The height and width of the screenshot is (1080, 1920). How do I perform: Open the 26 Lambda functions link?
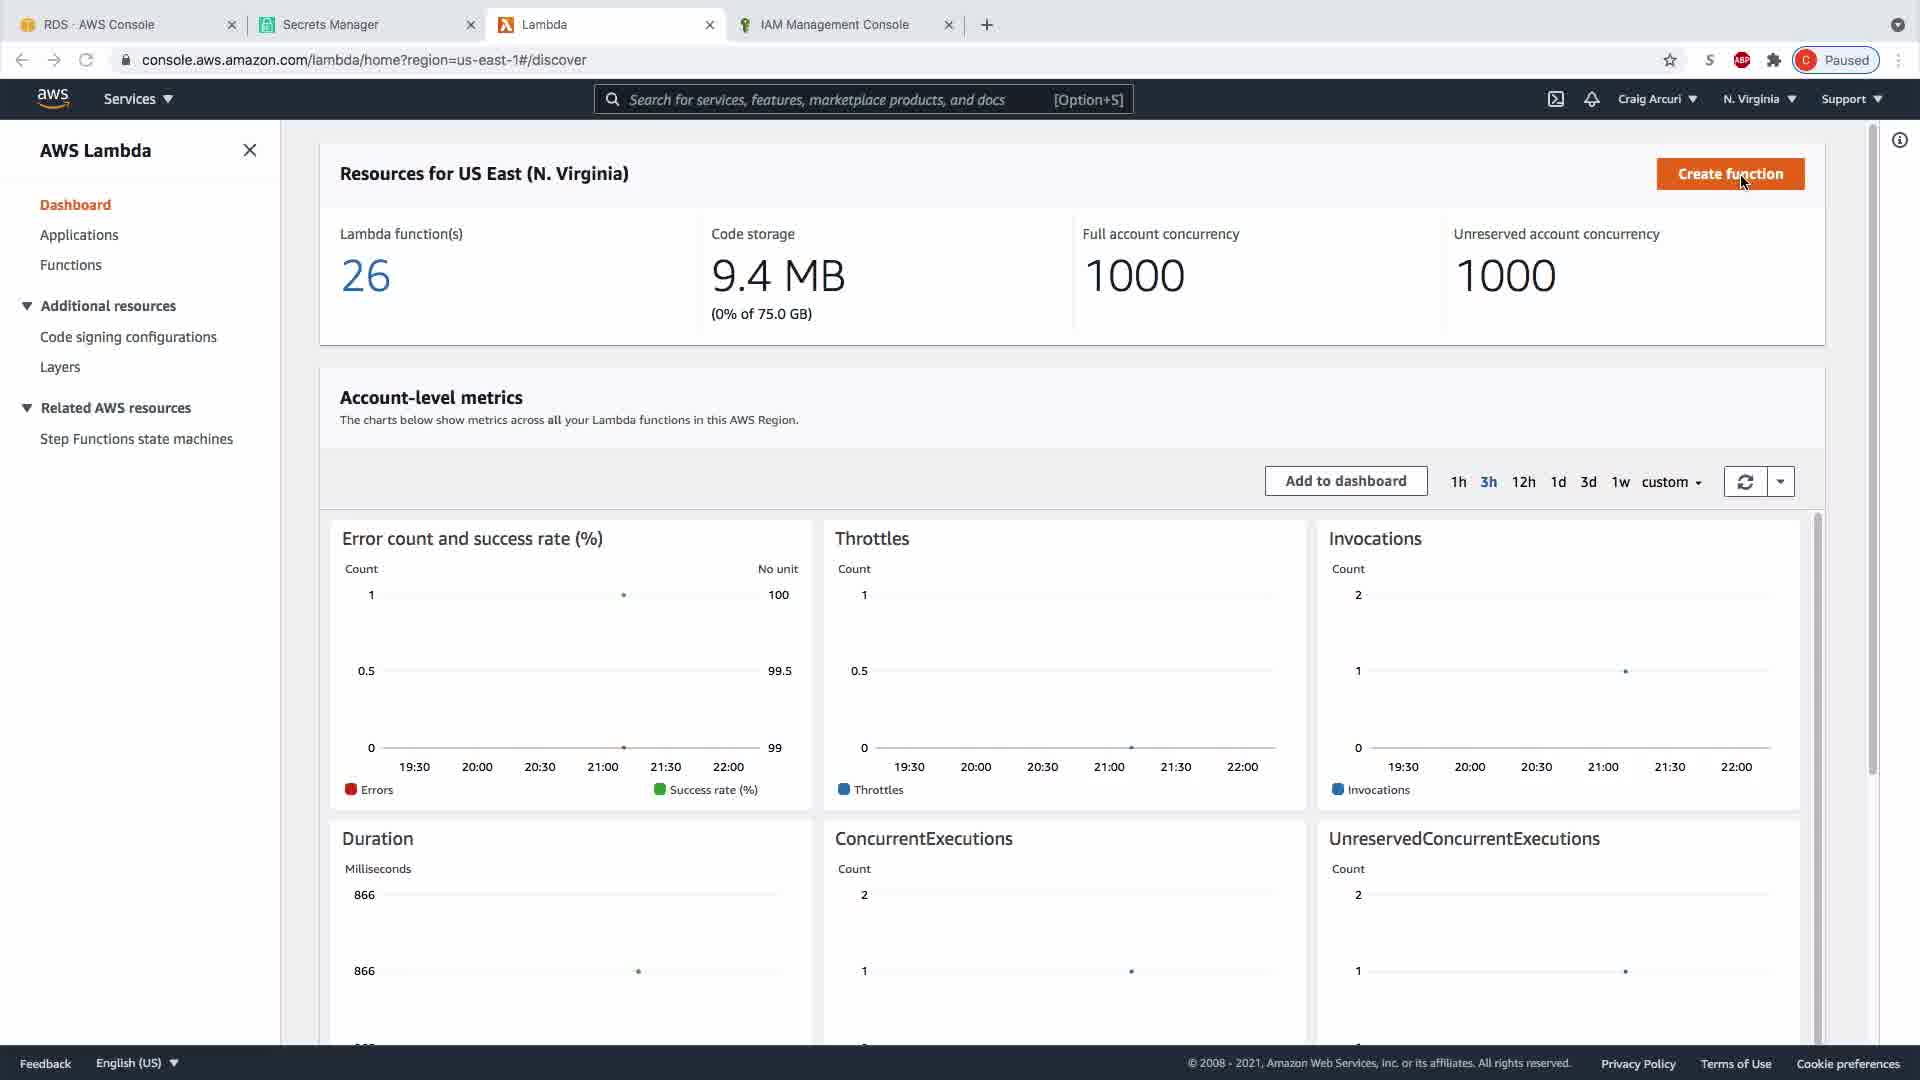pos(365,276)
